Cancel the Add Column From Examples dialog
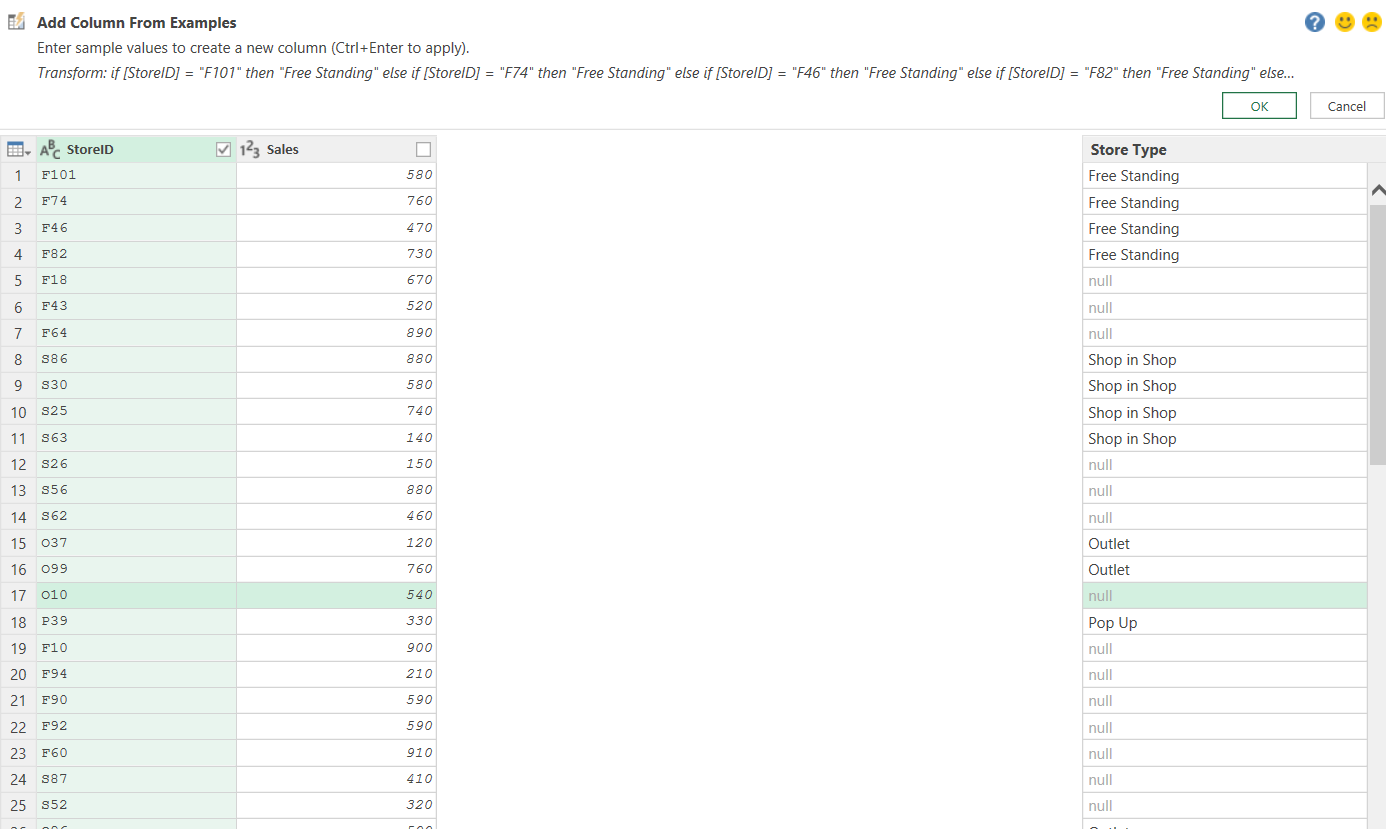1386x829 pixels. point(1346,106)
